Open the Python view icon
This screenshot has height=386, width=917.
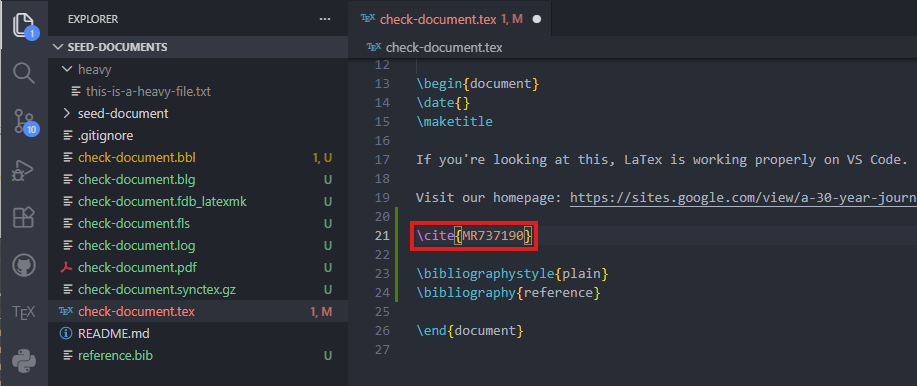(24, 361)
